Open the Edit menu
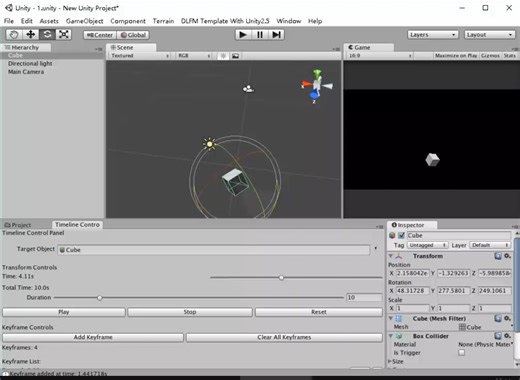 point(27,21)
